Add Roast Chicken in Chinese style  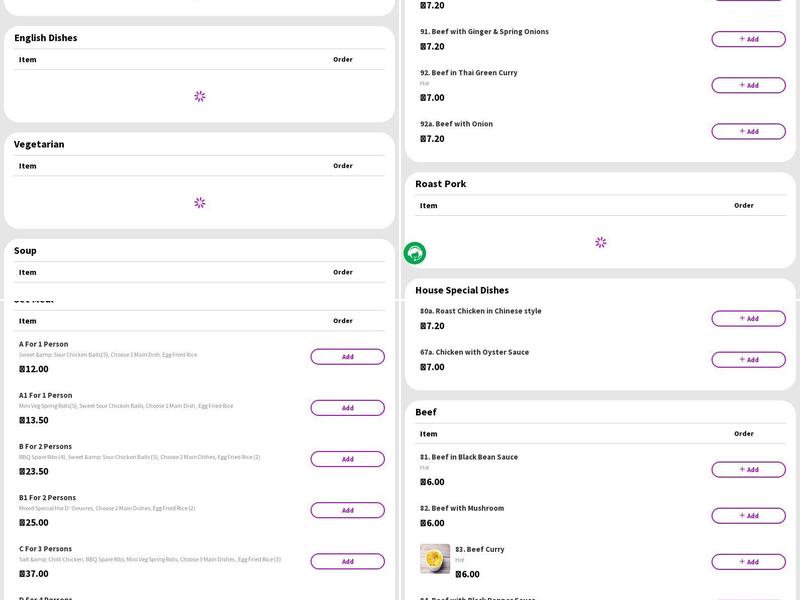[x=748, y=318]
